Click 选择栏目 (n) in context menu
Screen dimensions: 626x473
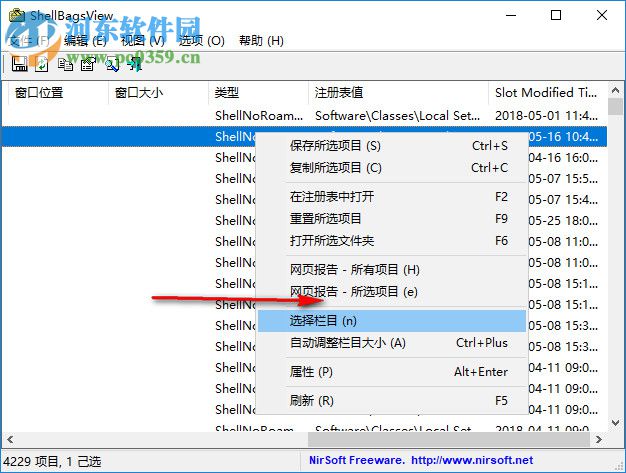(x=392, y=321)
